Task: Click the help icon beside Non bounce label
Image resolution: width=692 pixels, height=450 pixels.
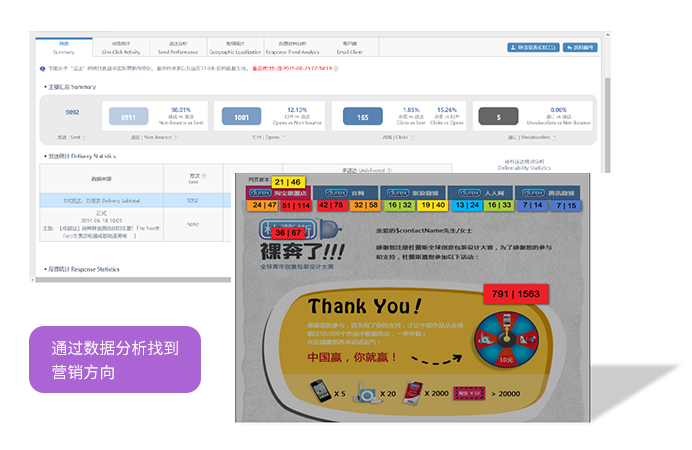Action: 176,138
